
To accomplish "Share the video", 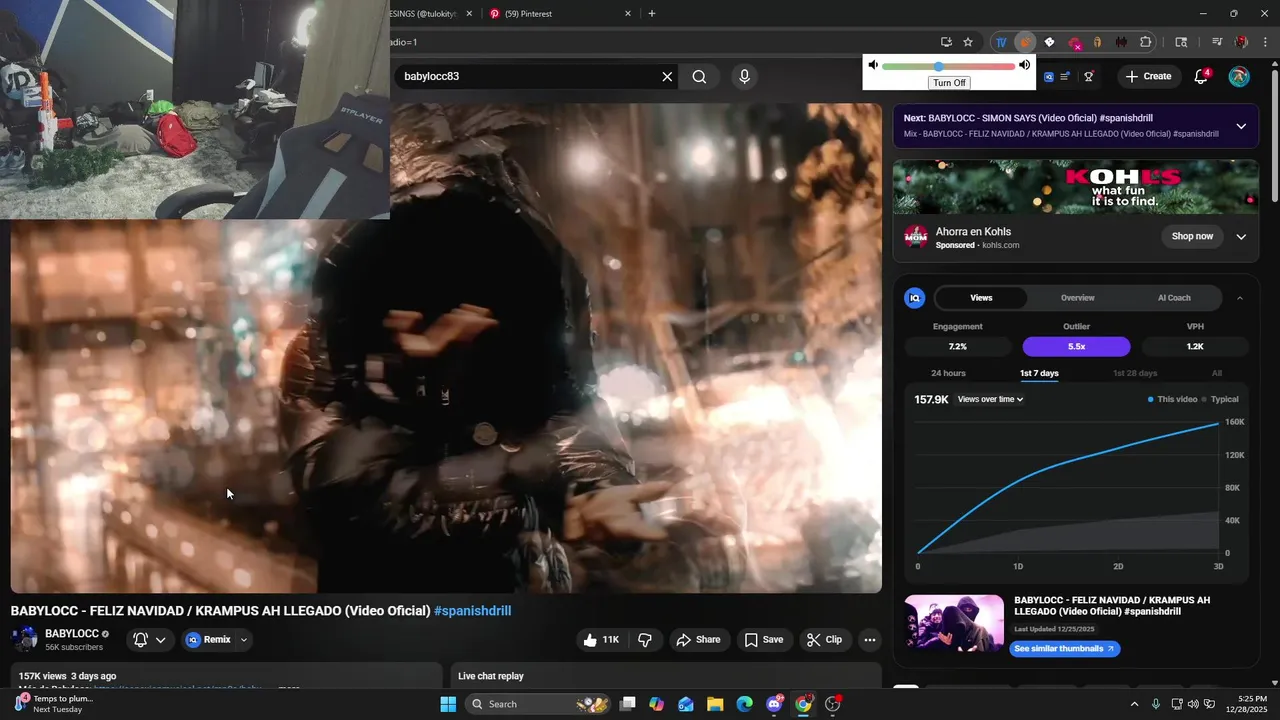I will (x=698, y=640).
